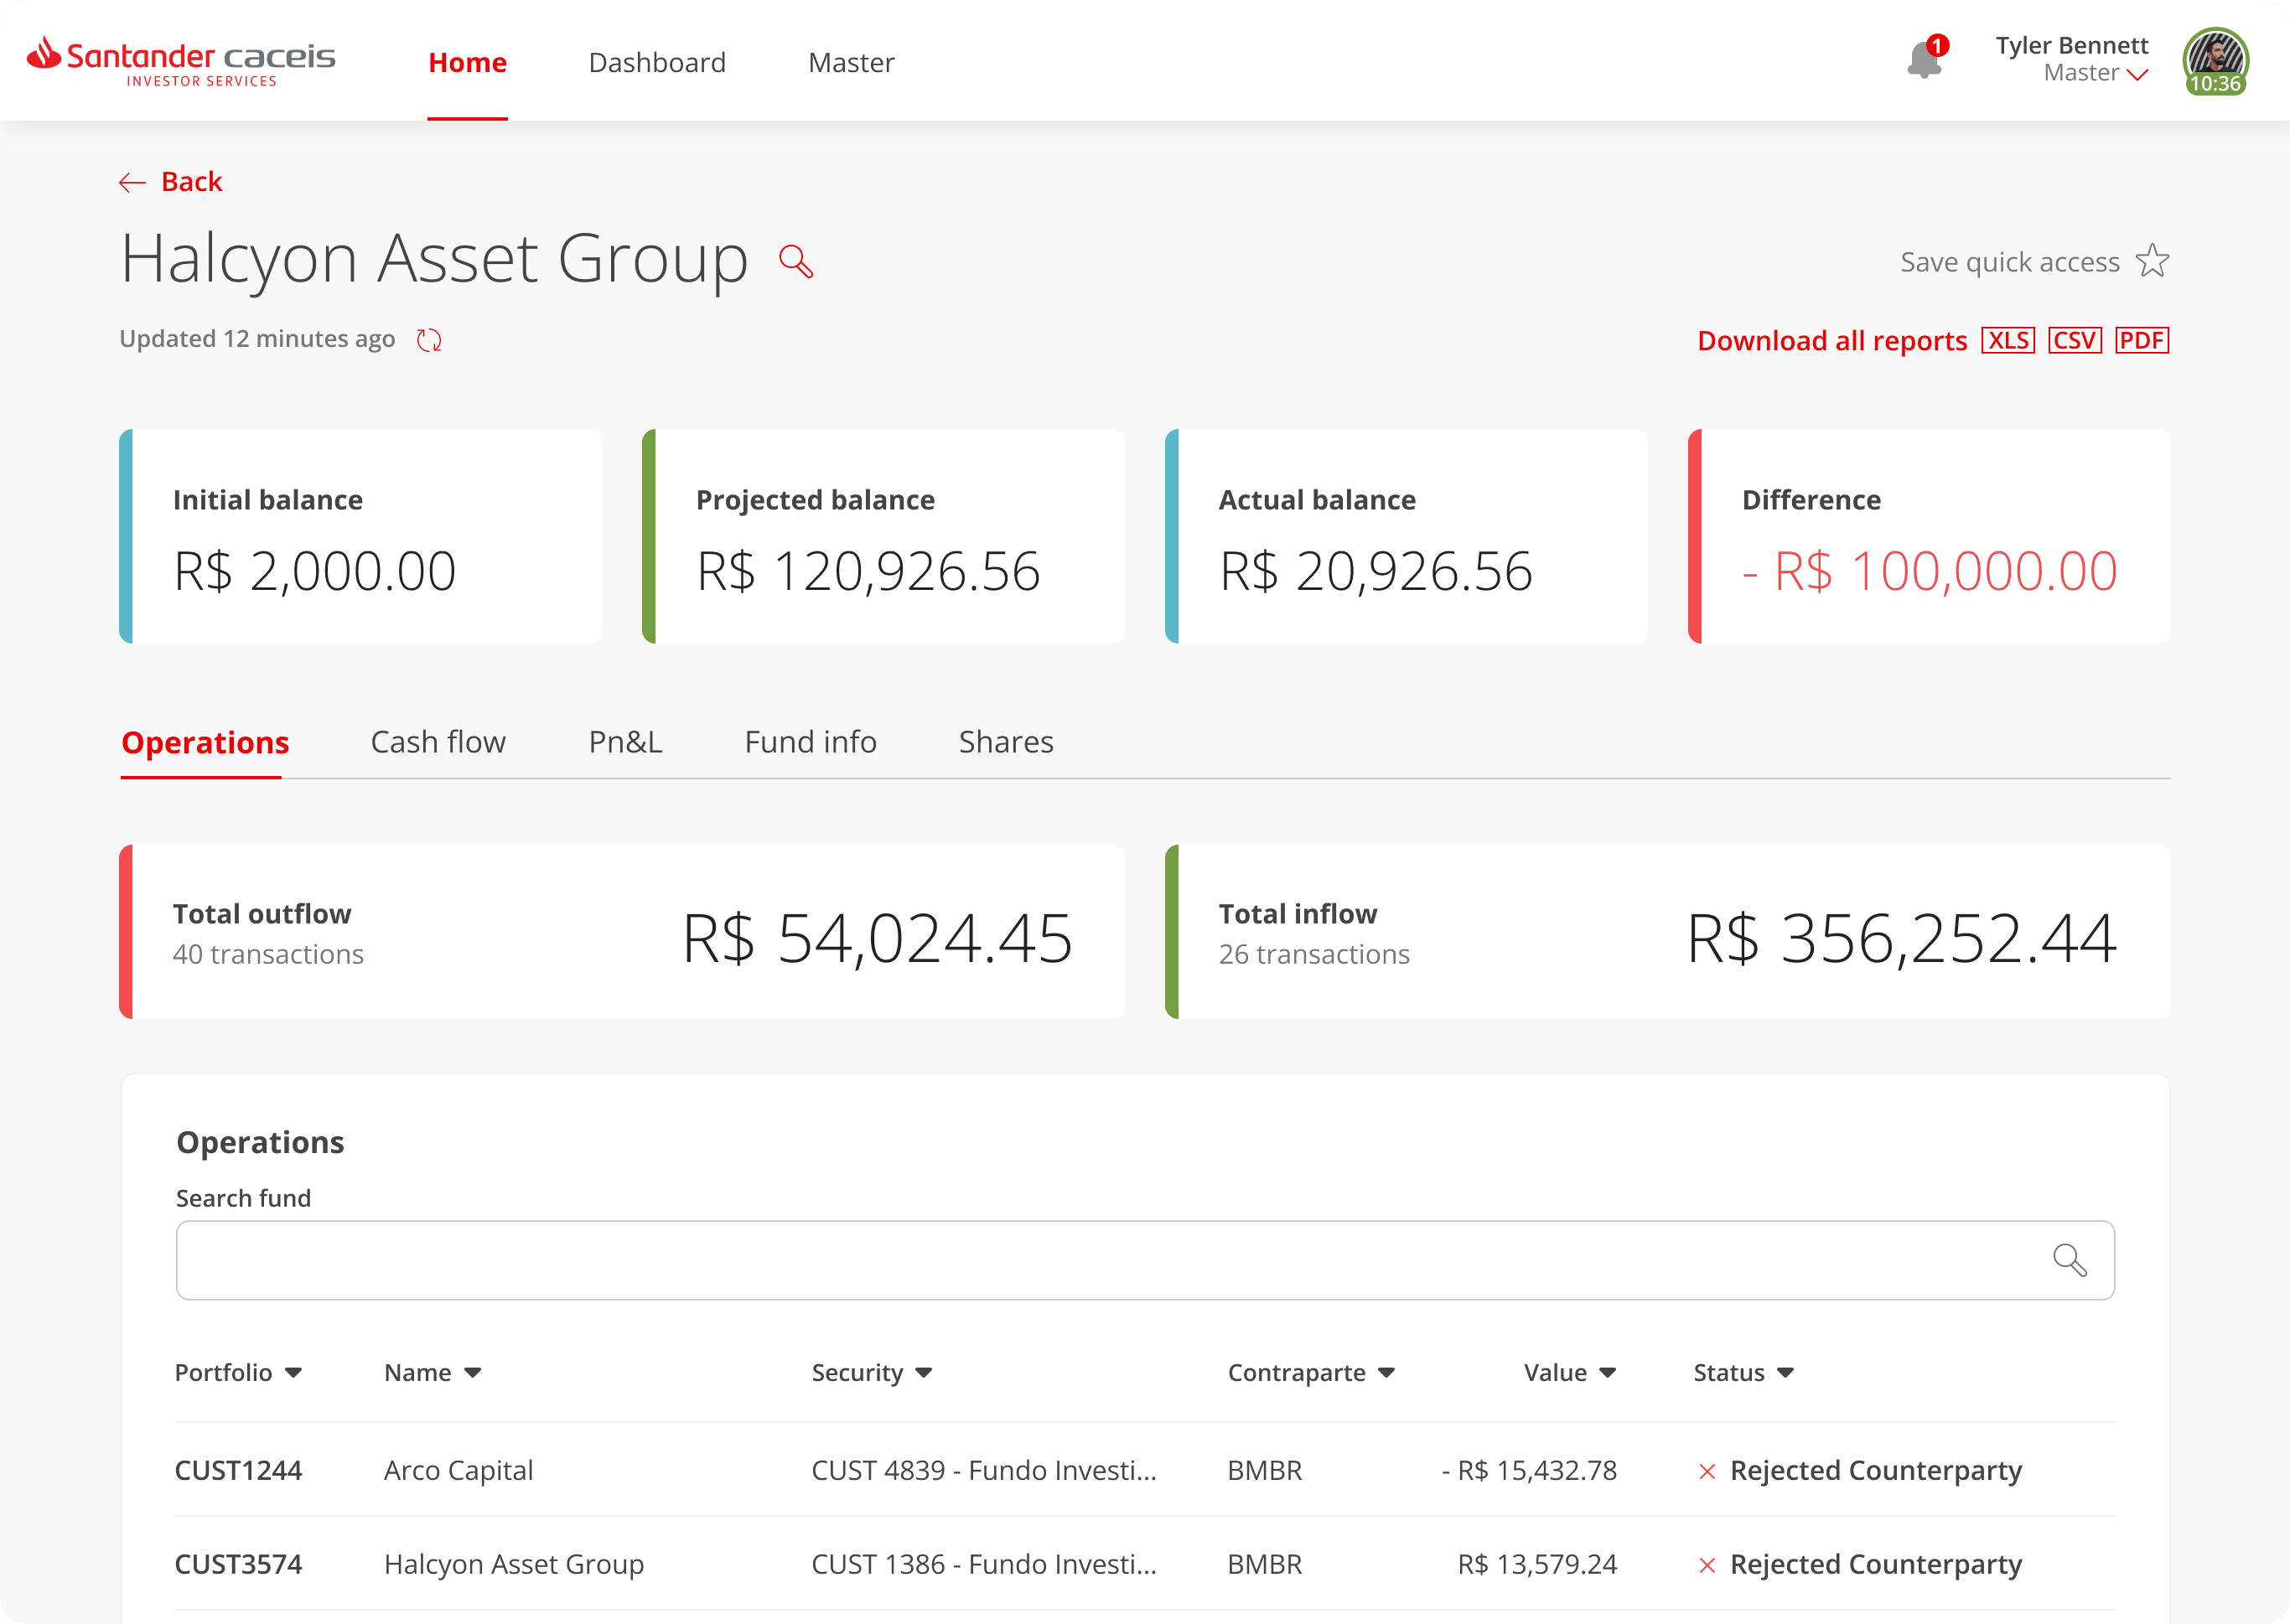
Task: Go to the Home nav item
Action: [467, 62]
